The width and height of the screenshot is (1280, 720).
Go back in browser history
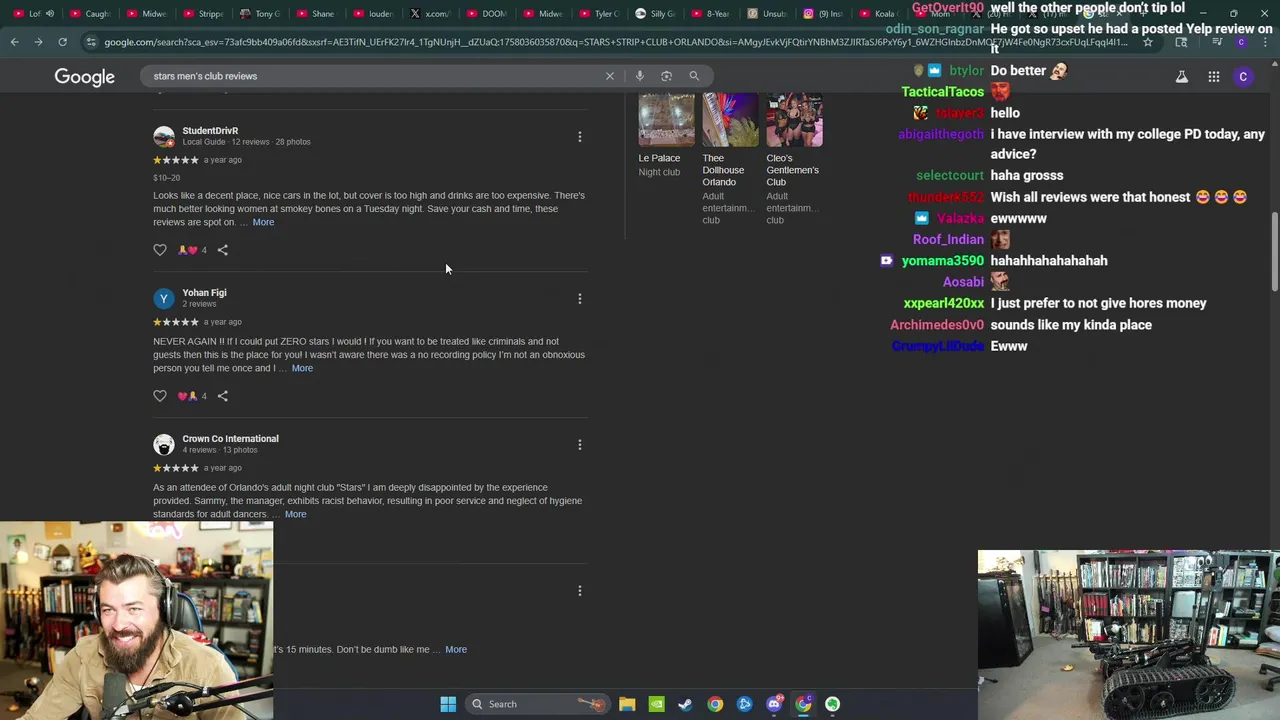coord(14,42)
